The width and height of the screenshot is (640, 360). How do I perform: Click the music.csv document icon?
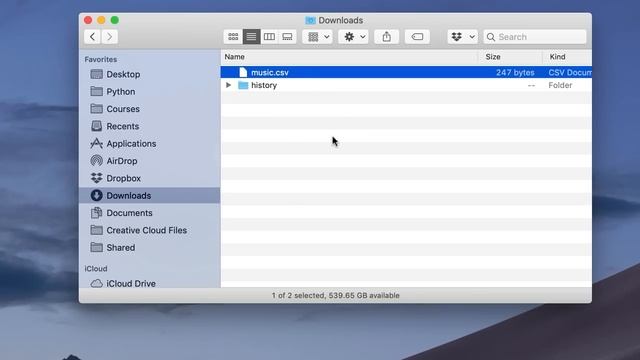coord(243,72)
